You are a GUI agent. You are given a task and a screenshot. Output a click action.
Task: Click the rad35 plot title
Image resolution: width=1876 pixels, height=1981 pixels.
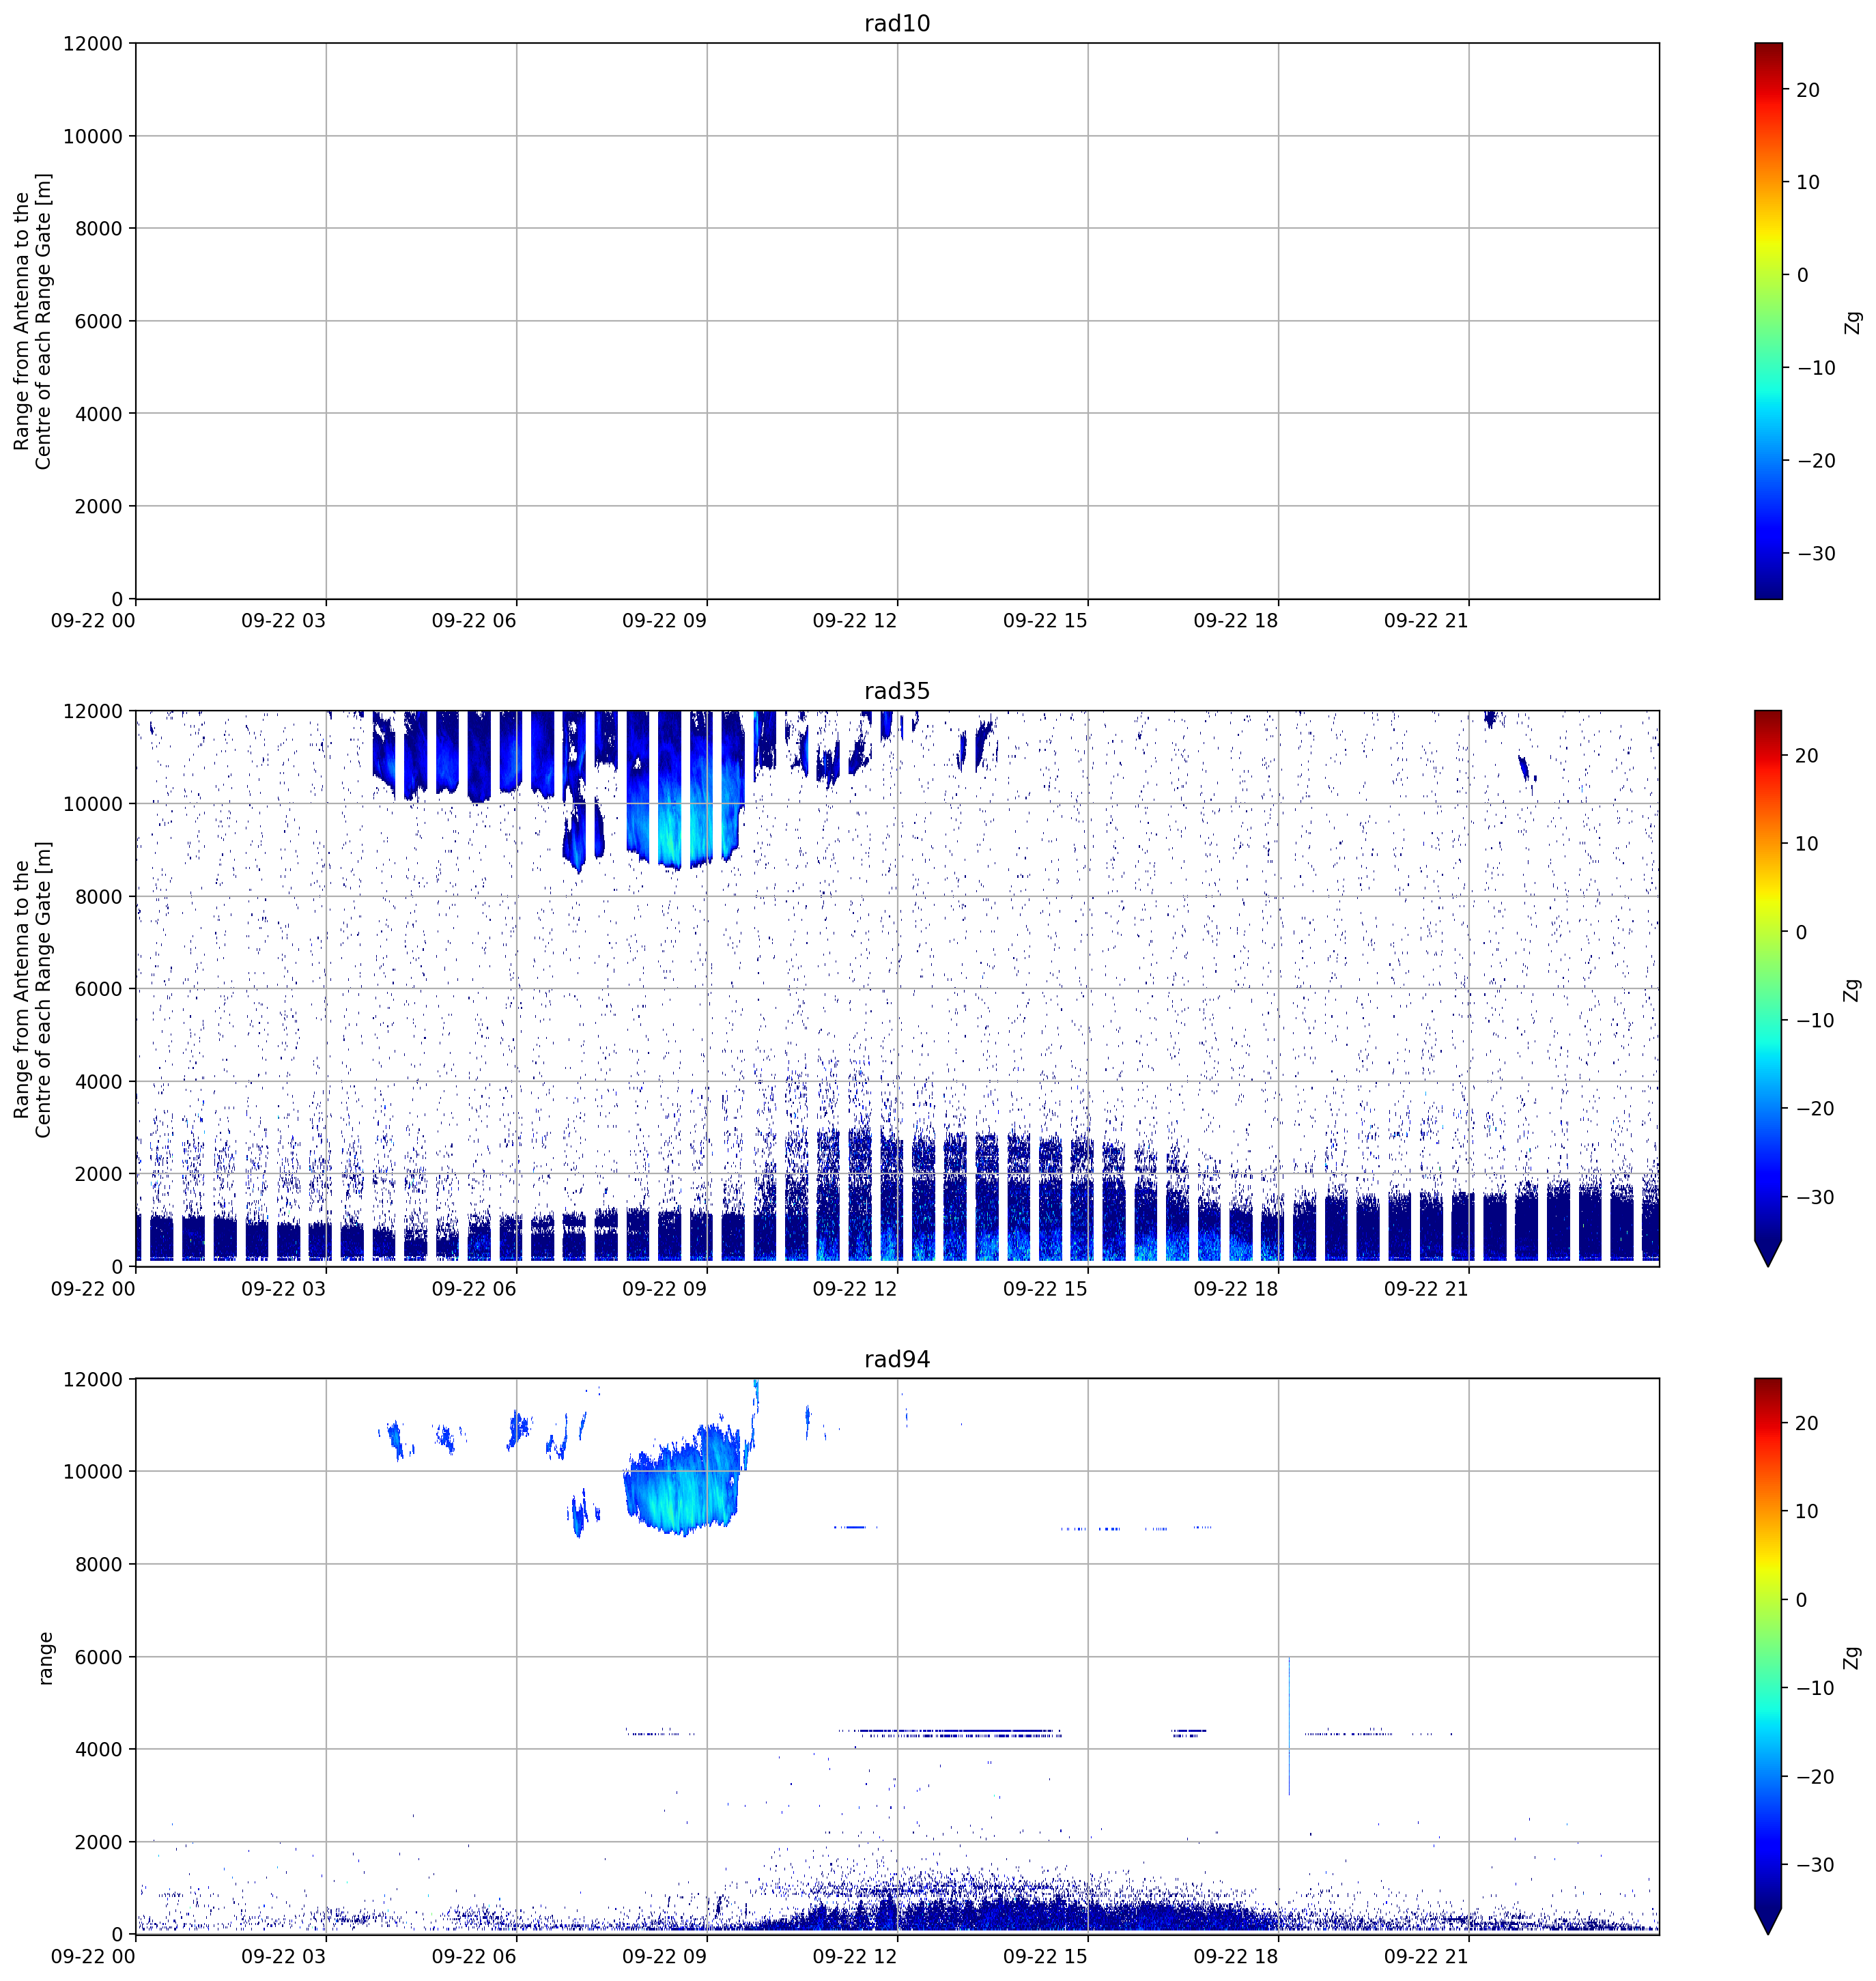(x=897, y=691)
